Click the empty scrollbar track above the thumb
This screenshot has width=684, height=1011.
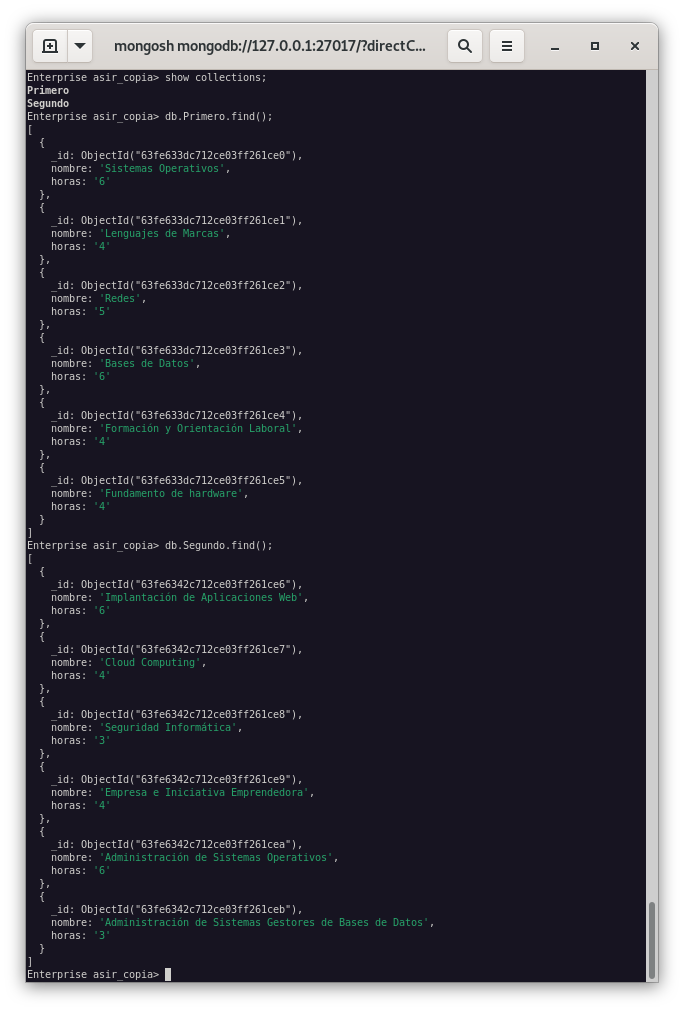(x=652, y=480)
